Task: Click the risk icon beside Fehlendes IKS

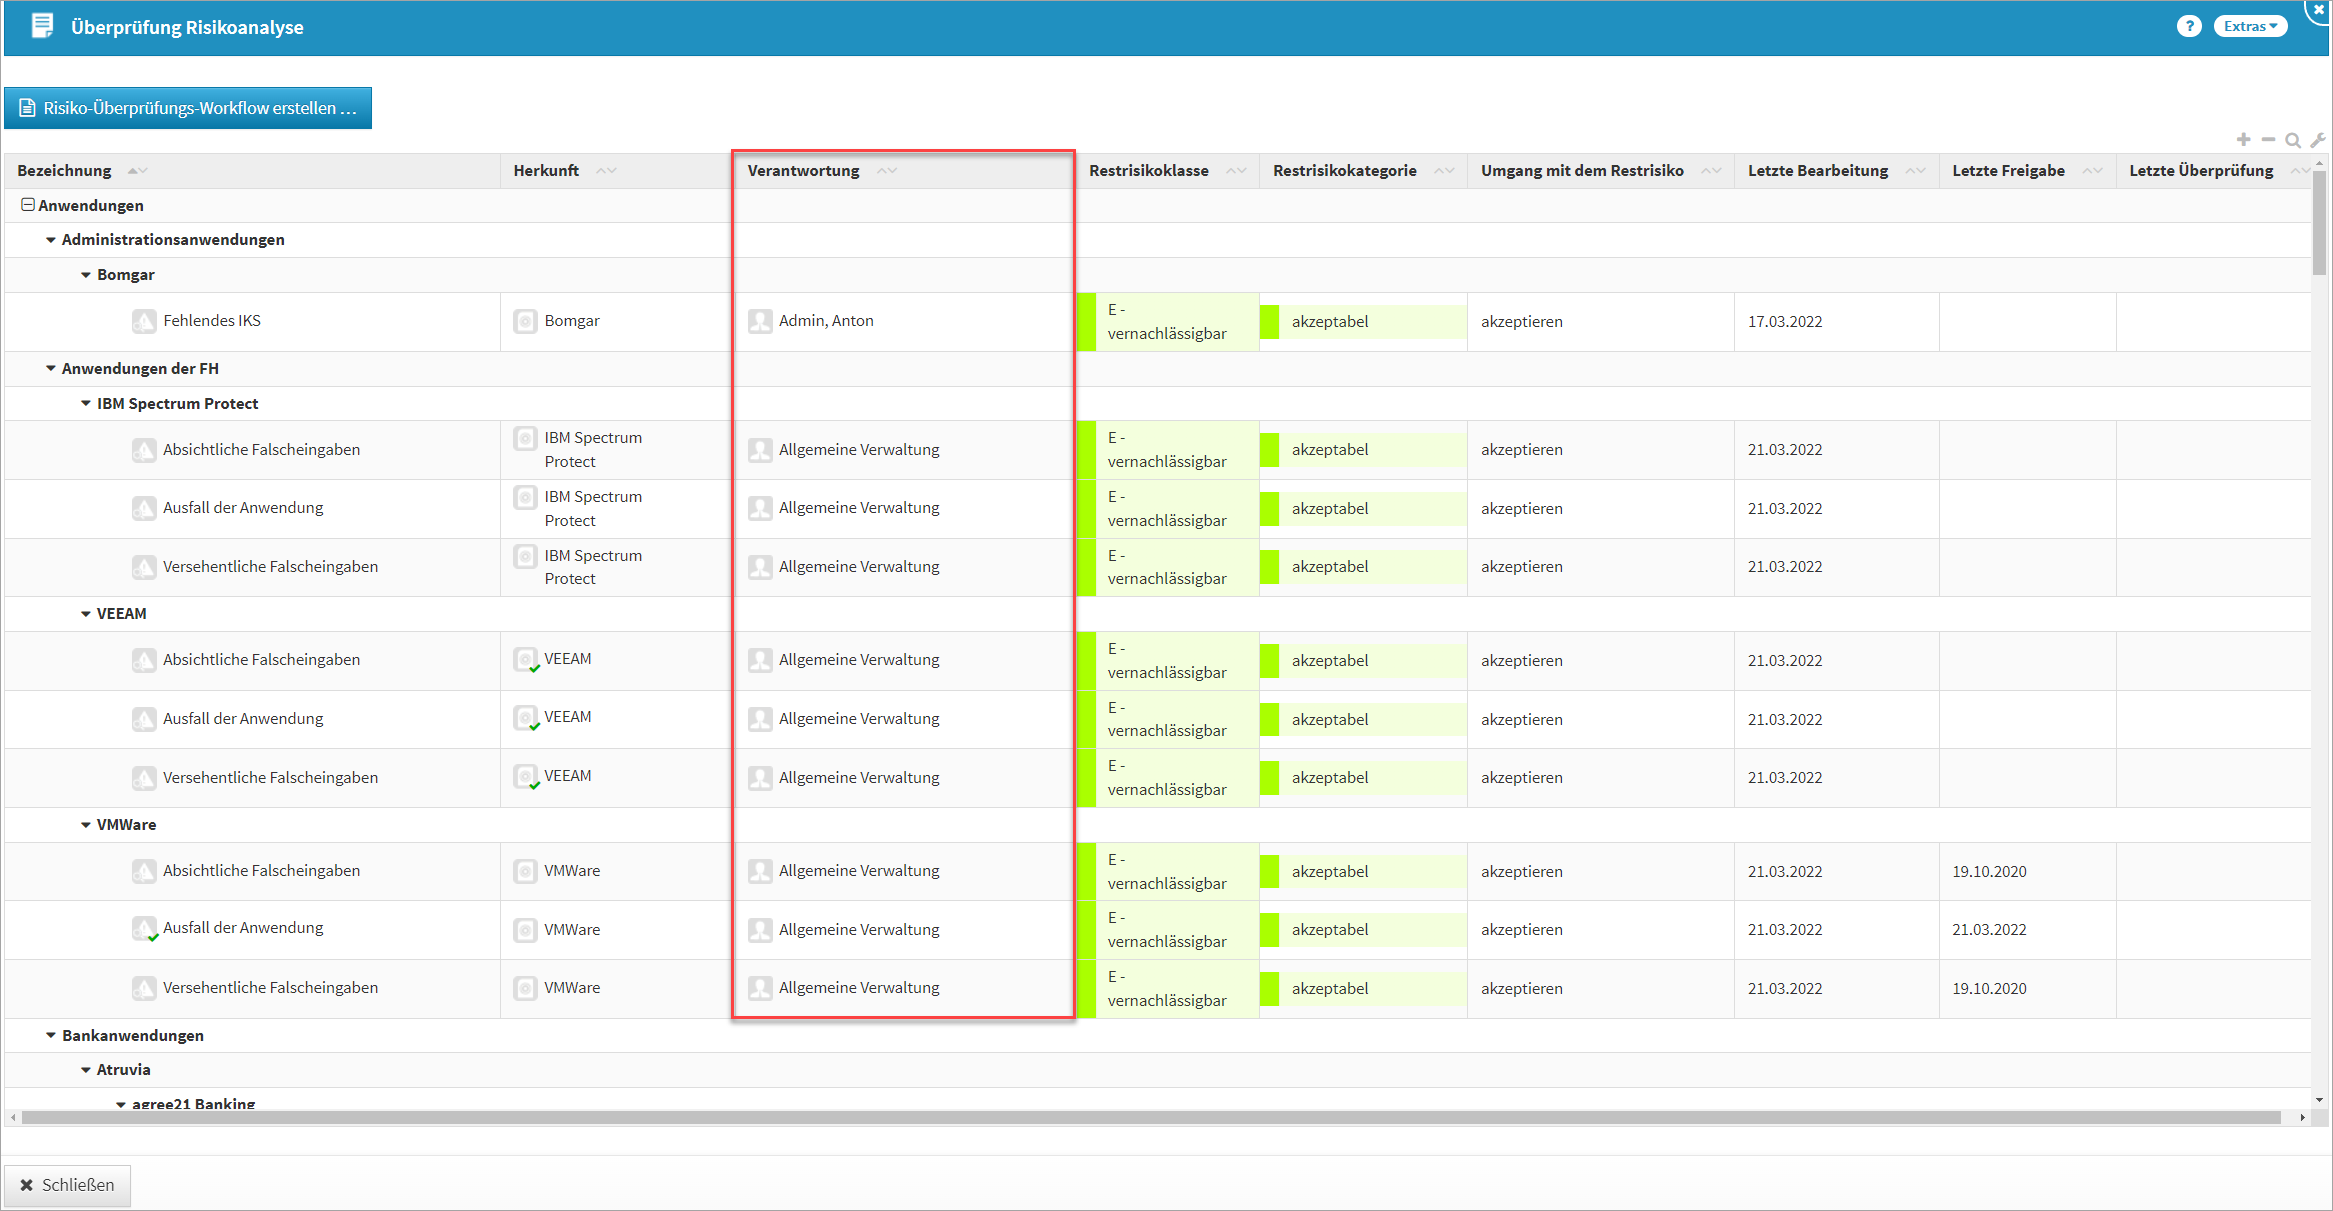Action: pos(144,321)
